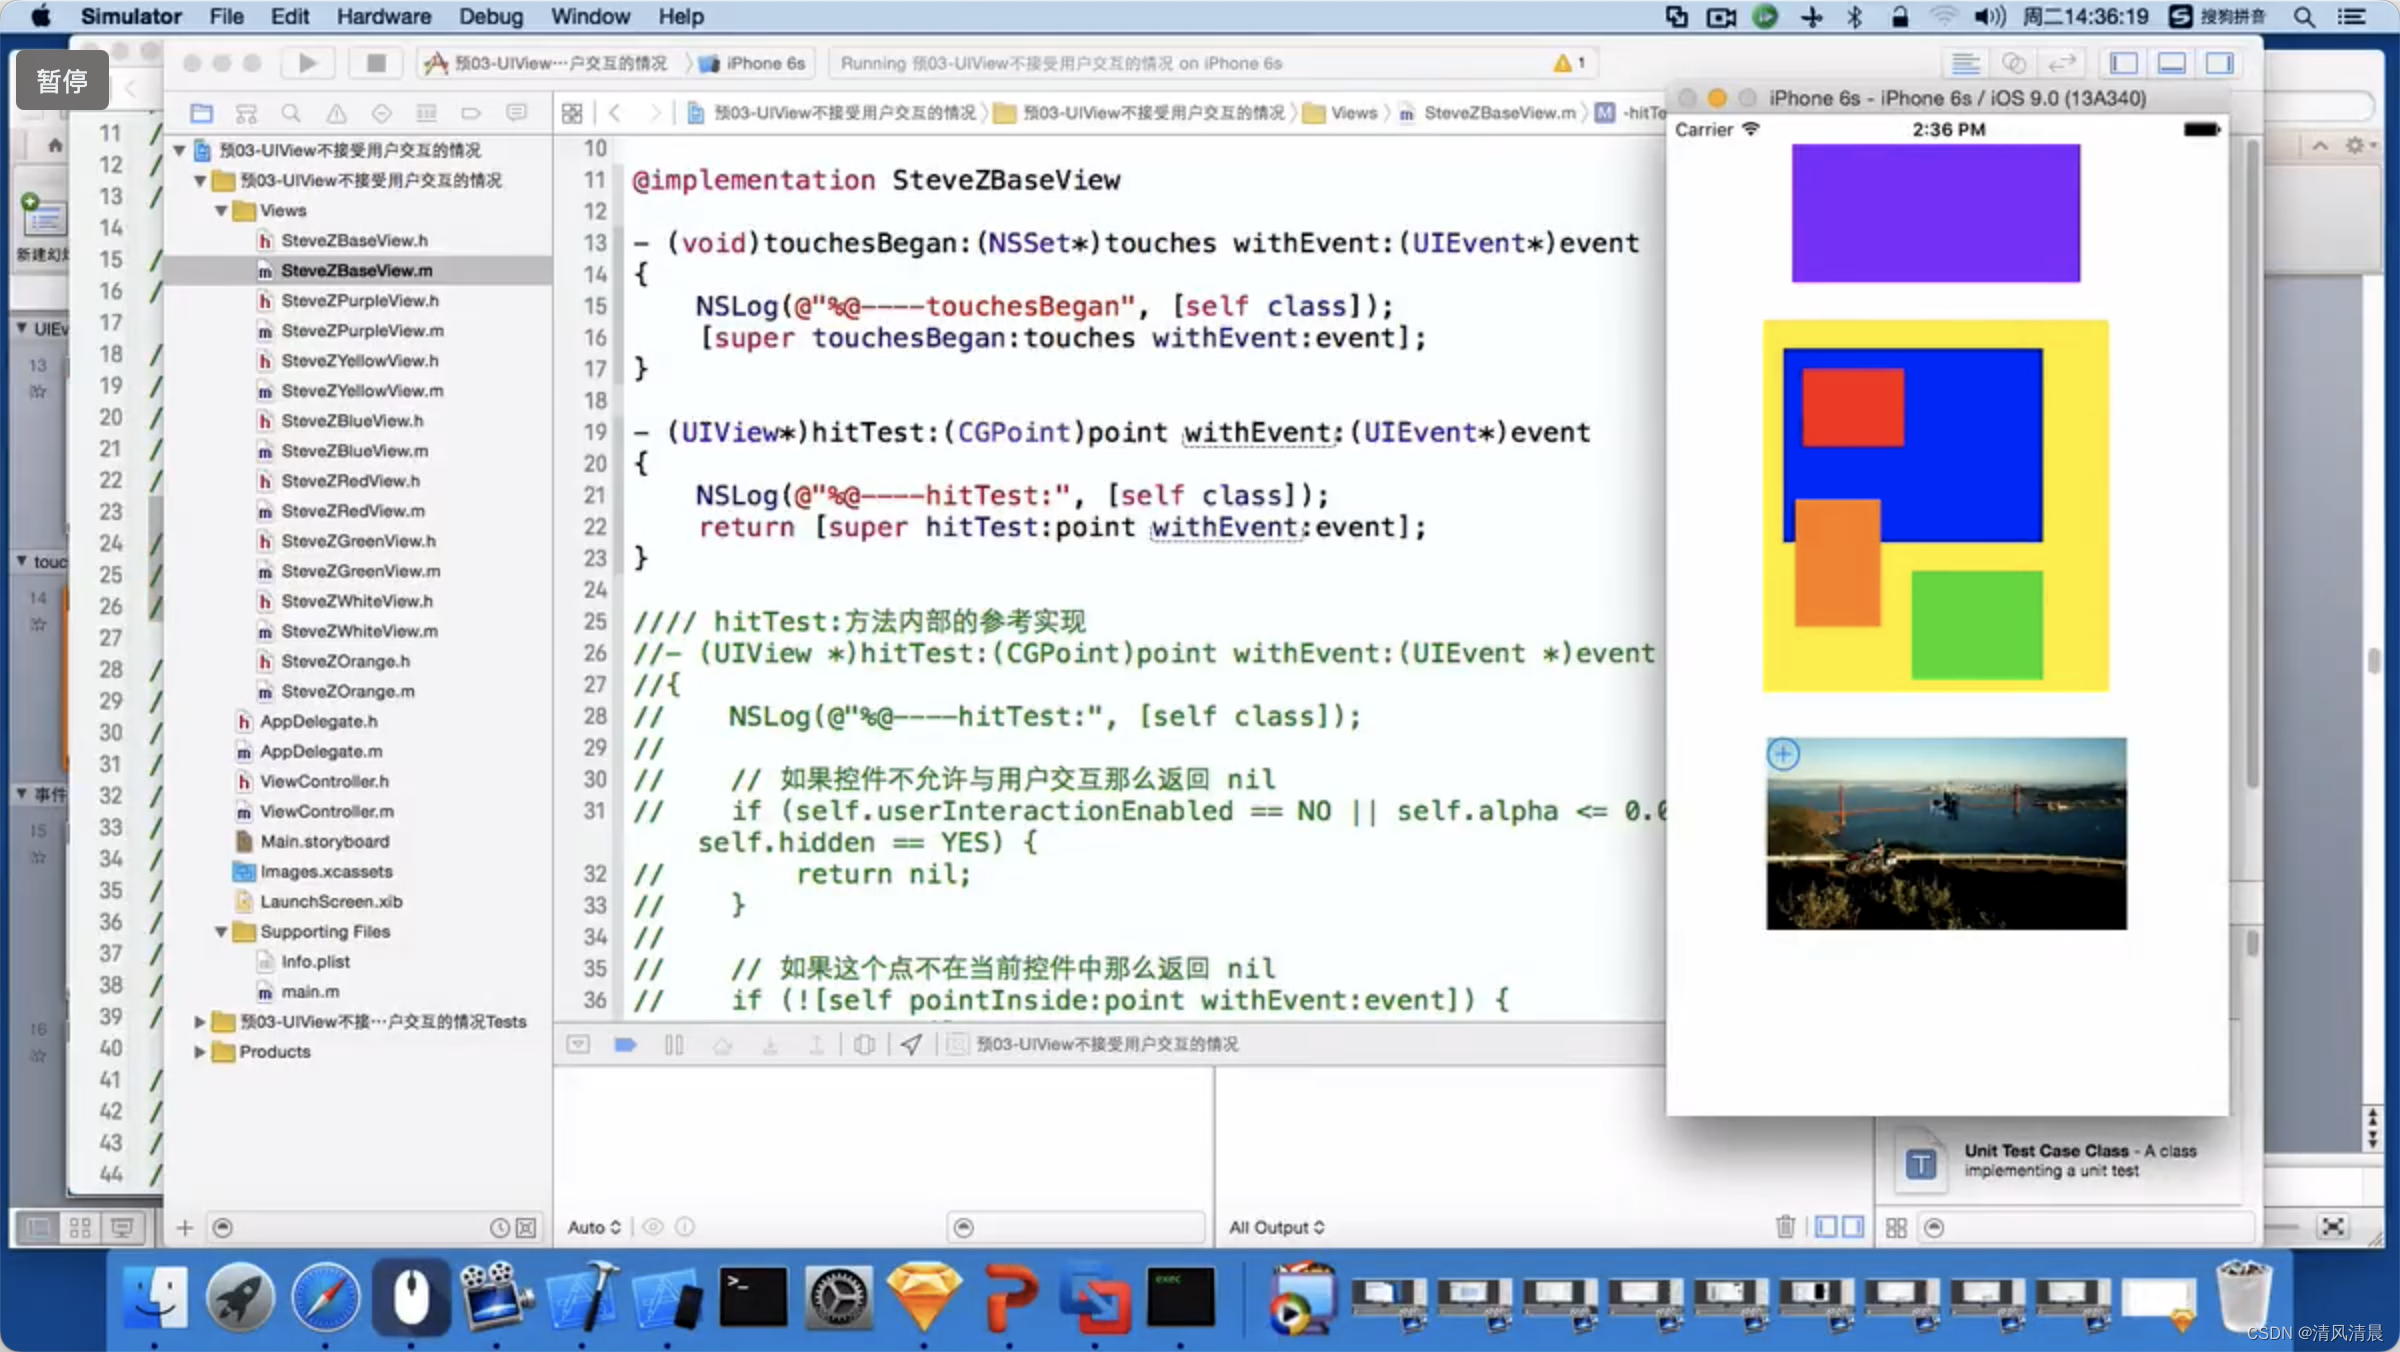The height and width of the screenshot is (1352, 2400).
Task: Collapse the Views folder
Action: pyautogui.click(x=221, y=210)
